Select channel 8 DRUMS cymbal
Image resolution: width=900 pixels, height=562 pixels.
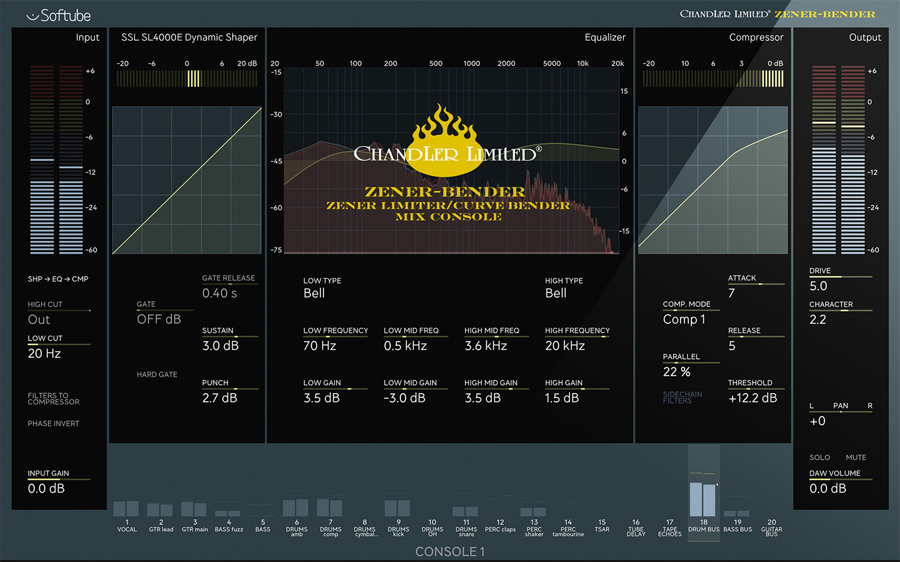pos(364,528)
